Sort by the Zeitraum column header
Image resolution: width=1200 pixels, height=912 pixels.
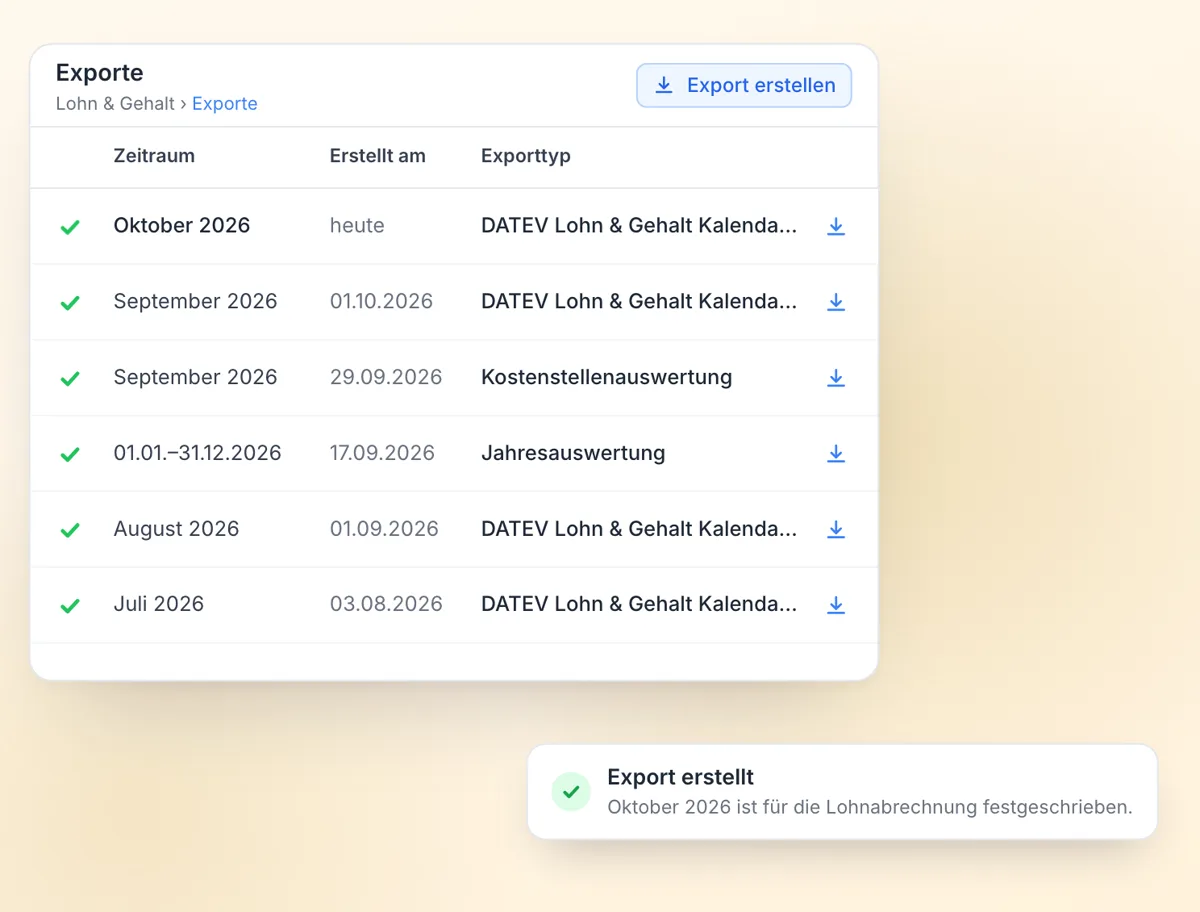(154, 156)
